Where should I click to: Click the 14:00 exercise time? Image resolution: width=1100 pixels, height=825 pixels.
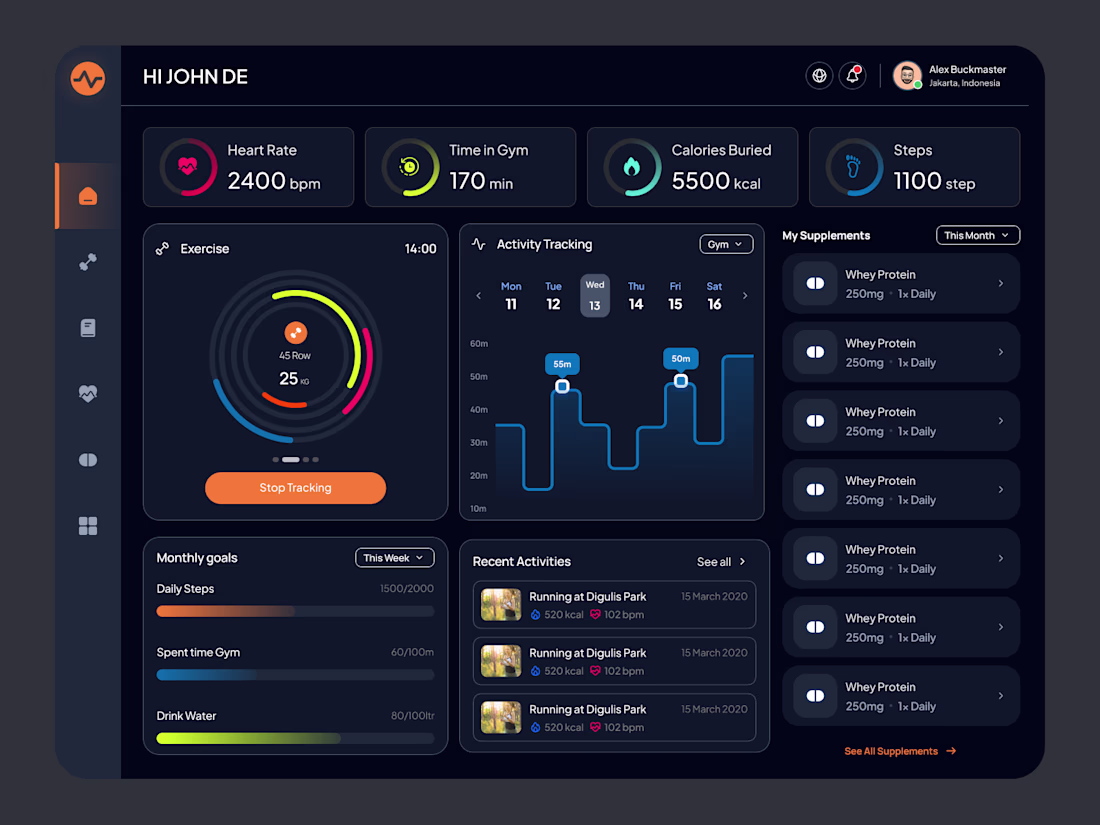pyautogui.click(x=420, y=248)
